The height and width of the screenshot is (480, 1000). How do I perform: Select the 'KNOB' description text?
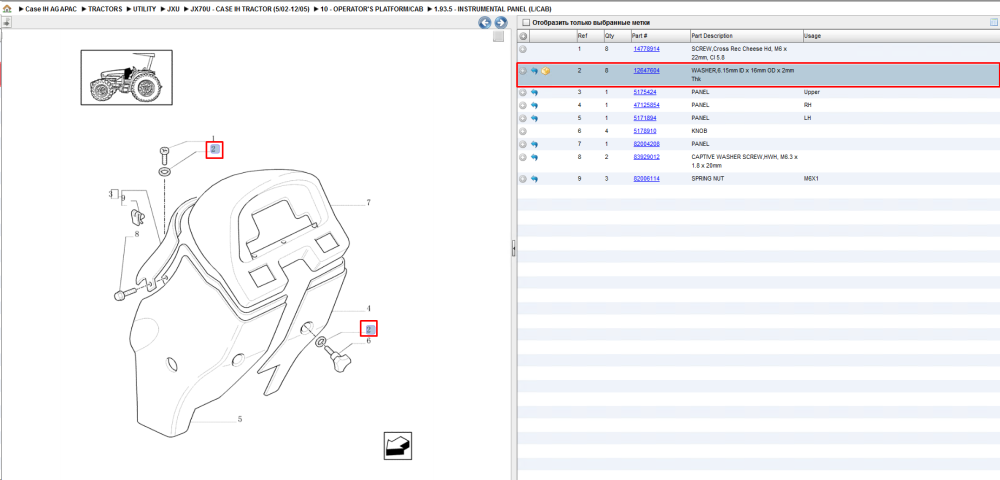(x=698, y=131)
